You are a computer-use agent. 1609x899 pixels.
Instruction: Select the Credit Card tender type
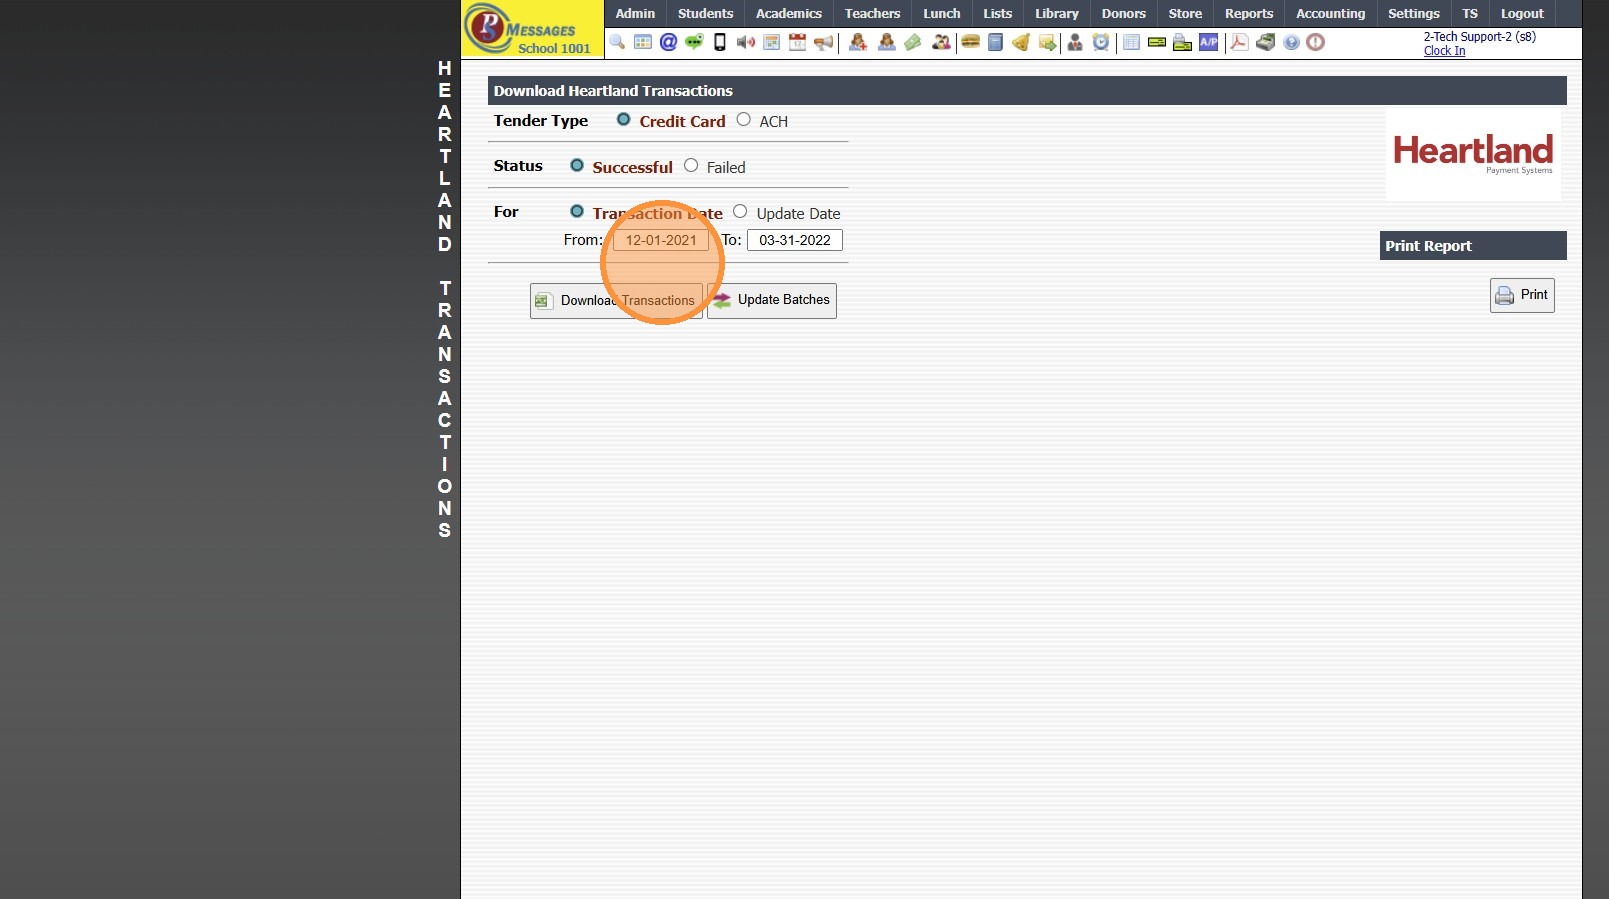pos(623,120)
